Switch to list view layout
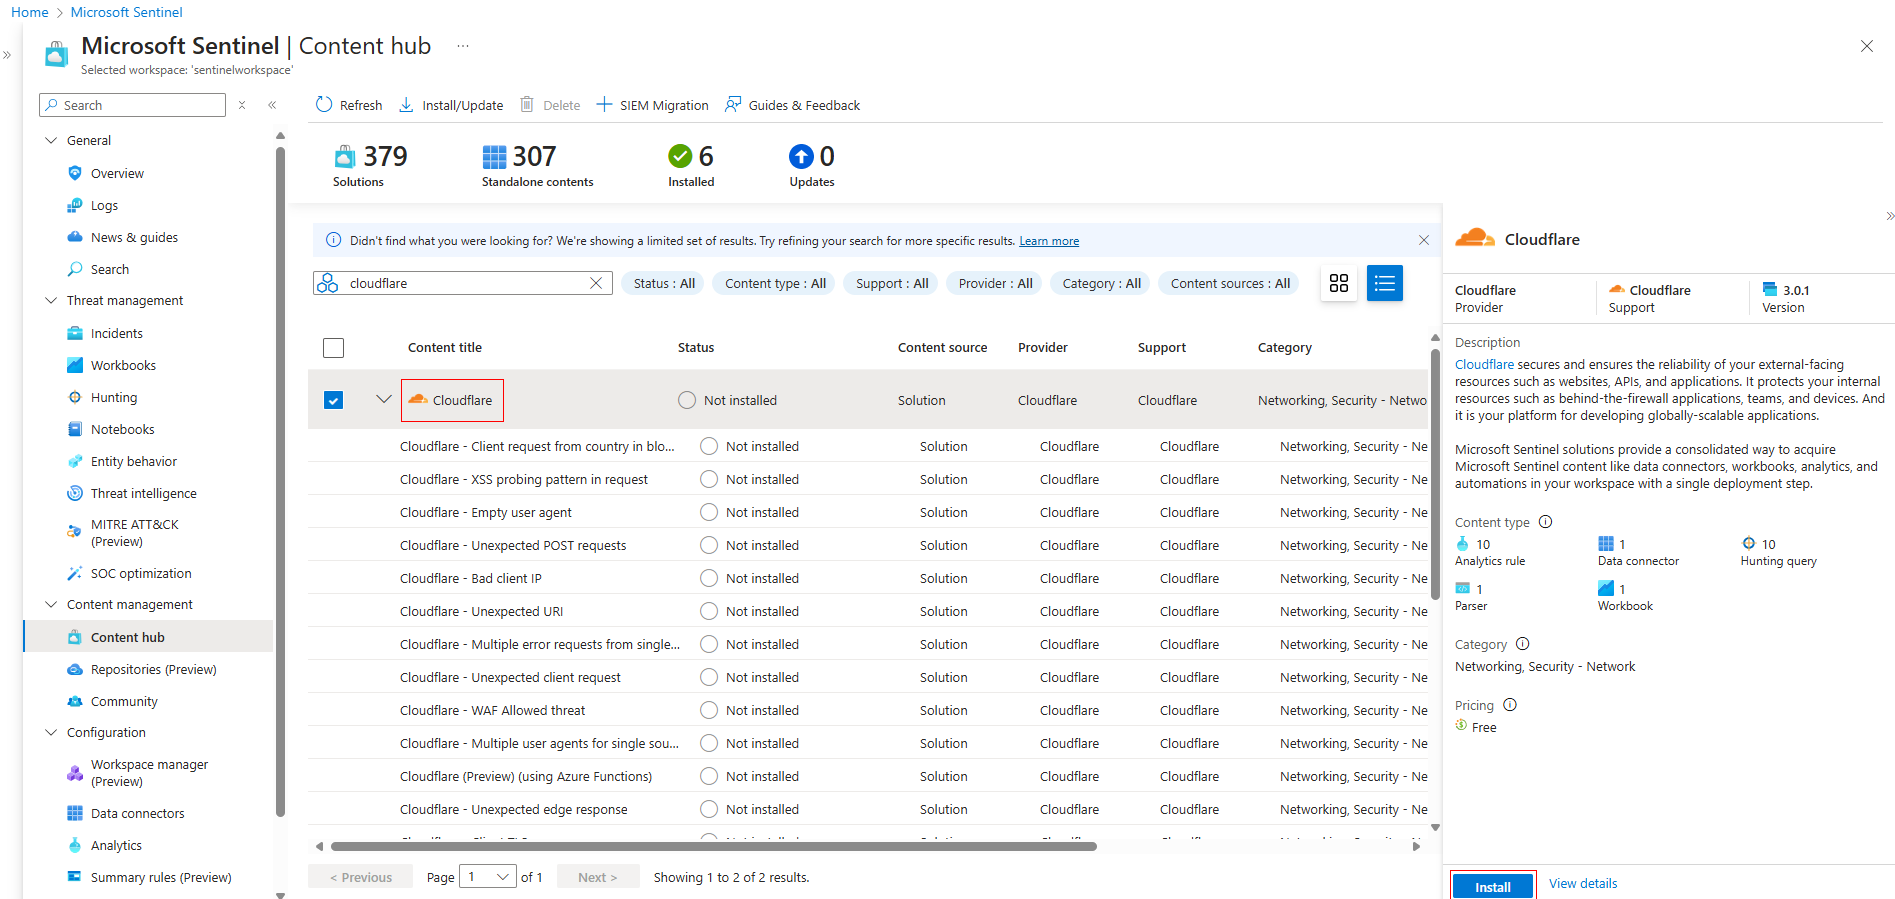The image size is (1895, 899). 1384,283
